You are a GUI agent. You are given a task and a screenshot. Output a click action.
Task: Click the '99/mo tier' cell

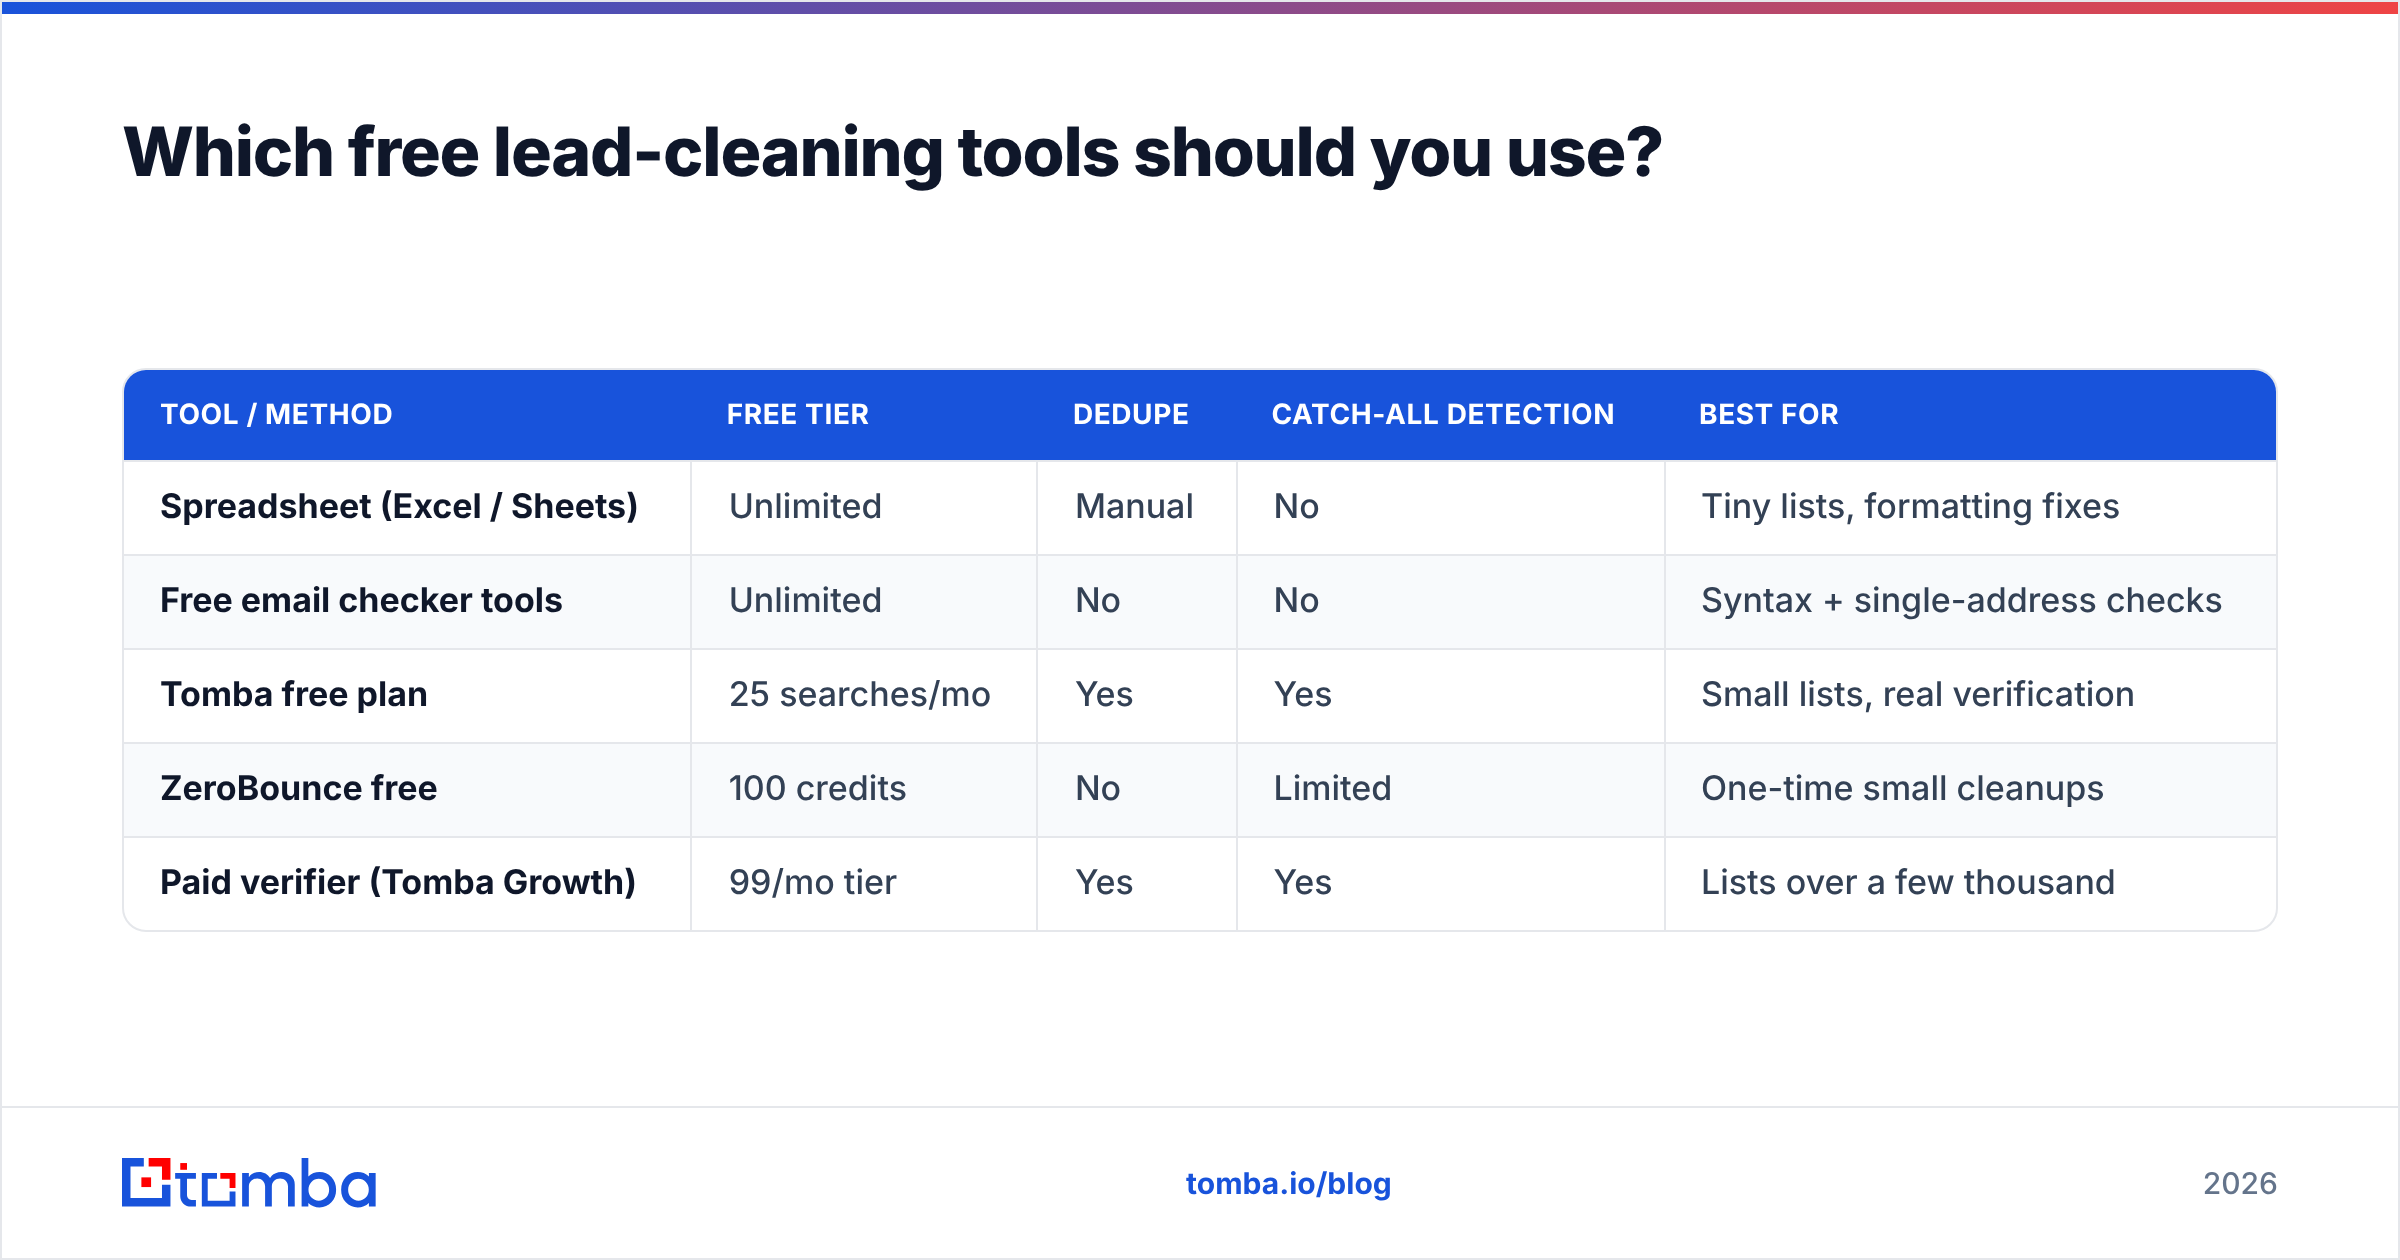click(812, 882)
